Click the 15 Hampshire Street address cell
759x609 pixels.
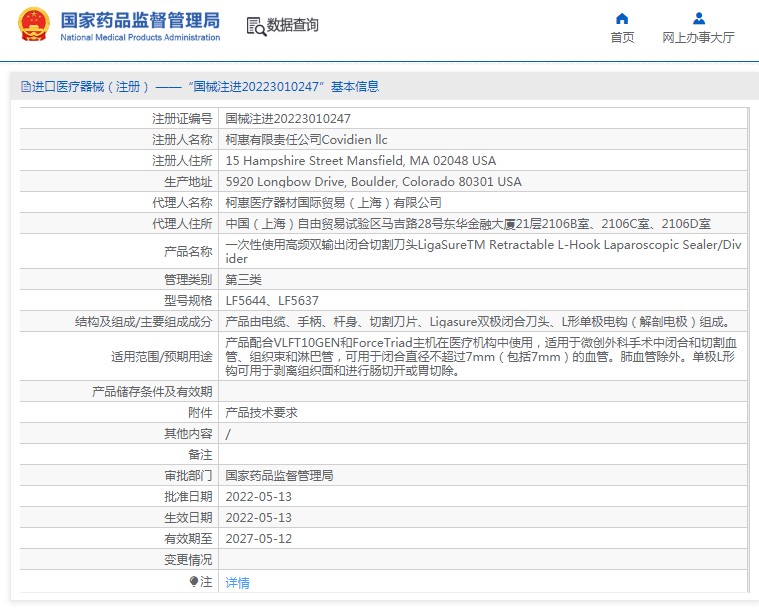click(360, 160)
